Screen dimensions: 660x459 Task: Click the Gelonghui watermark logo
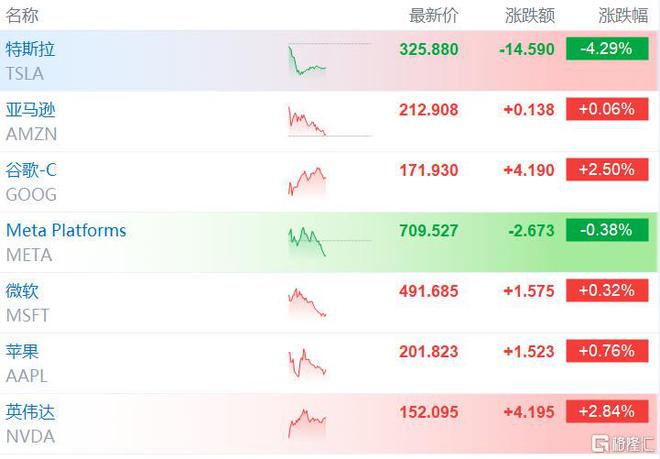(x=624, y=444)
